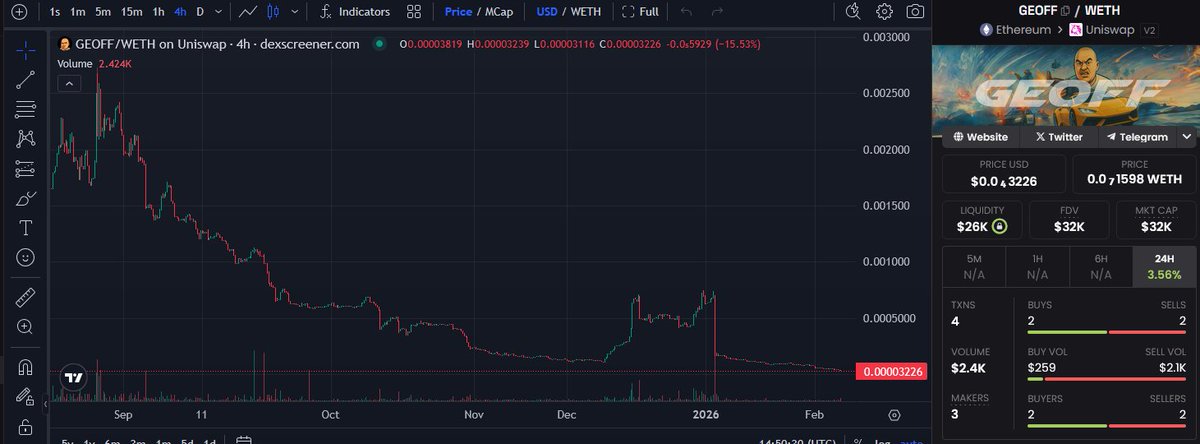Select the 5m timeframe
This screenshot has width=1200, height=444.
click(x=103, y=12)
